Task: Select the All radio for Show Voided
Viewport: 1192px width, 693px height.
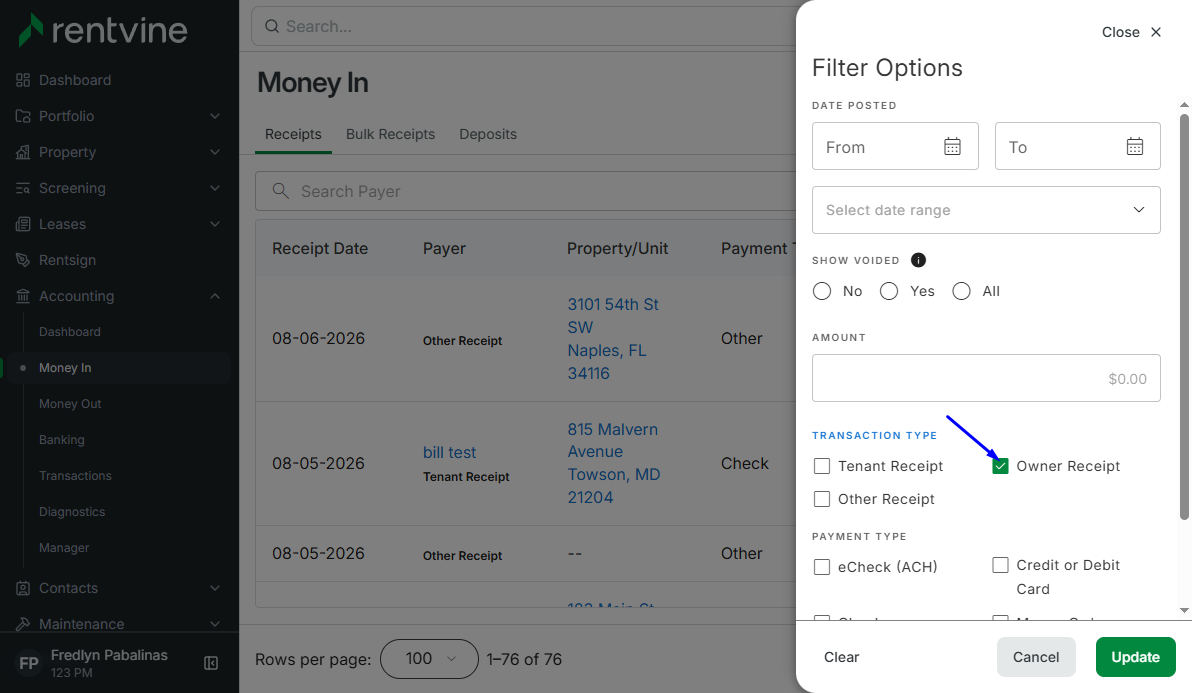Action: point(962,291)
